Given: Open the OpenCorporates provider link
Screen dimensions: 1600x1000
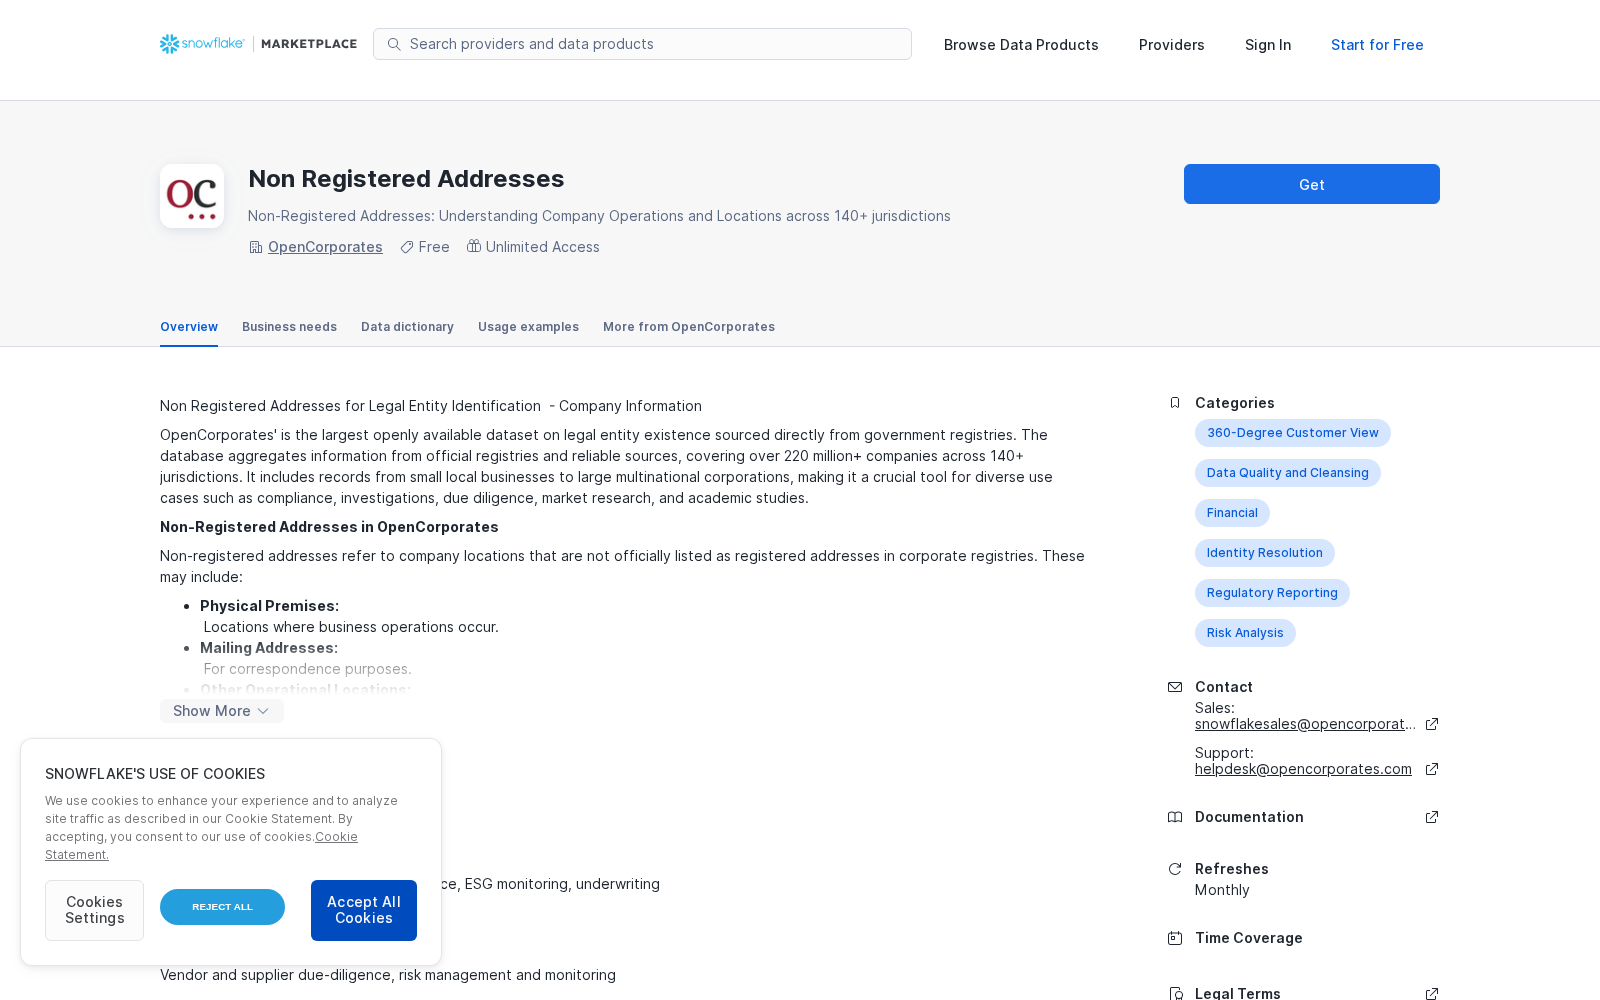Looking at the screenshot, I should (x=325, y=247).
